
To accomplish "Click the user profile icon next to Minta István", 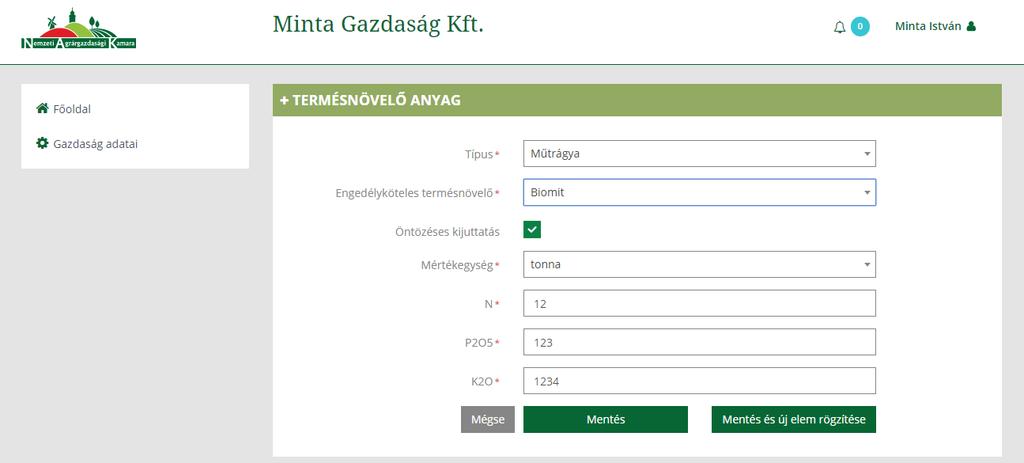I will coord(971,27).
